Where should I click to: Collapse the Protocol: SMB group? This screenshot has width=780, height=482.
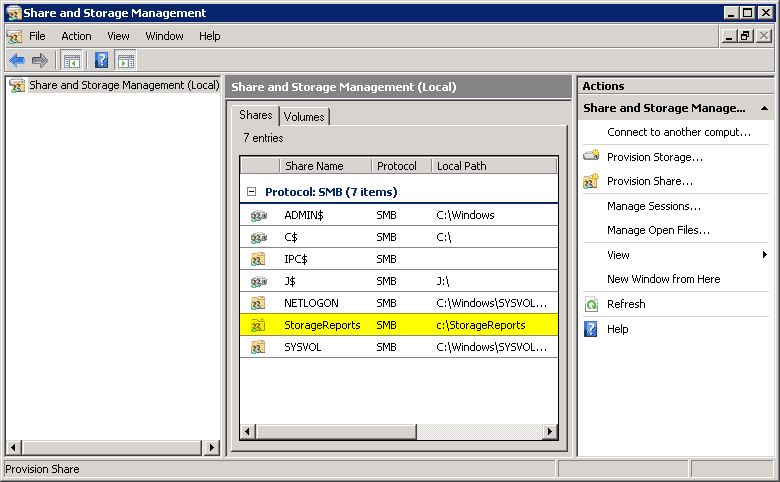pyautogui.click(x=252, y=192)
